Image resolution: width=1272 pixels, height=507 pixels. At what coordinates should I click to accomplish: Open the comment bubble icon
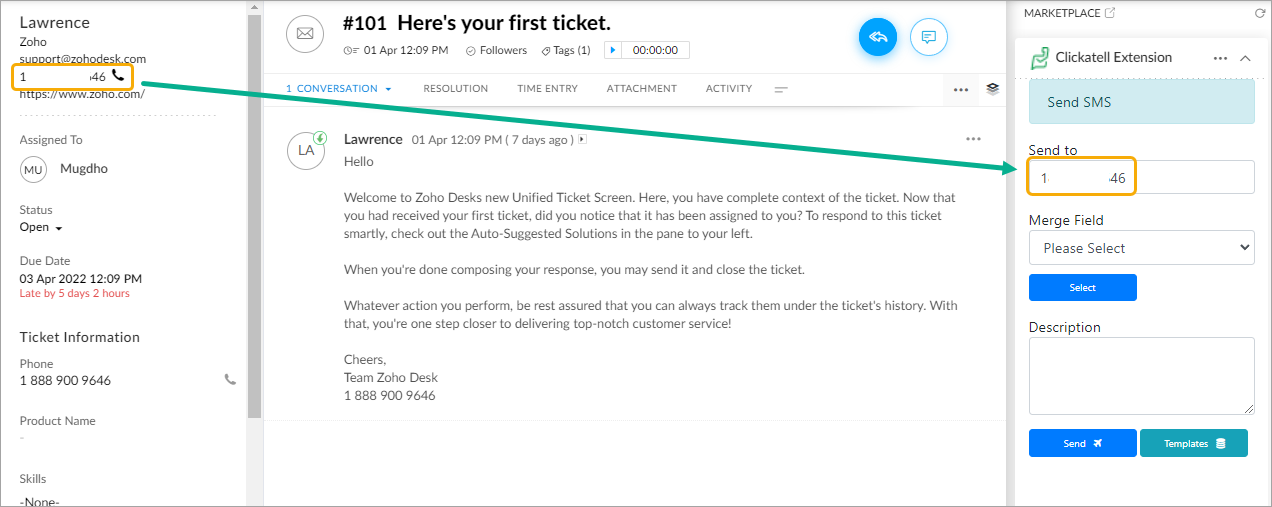click(928, 37)
